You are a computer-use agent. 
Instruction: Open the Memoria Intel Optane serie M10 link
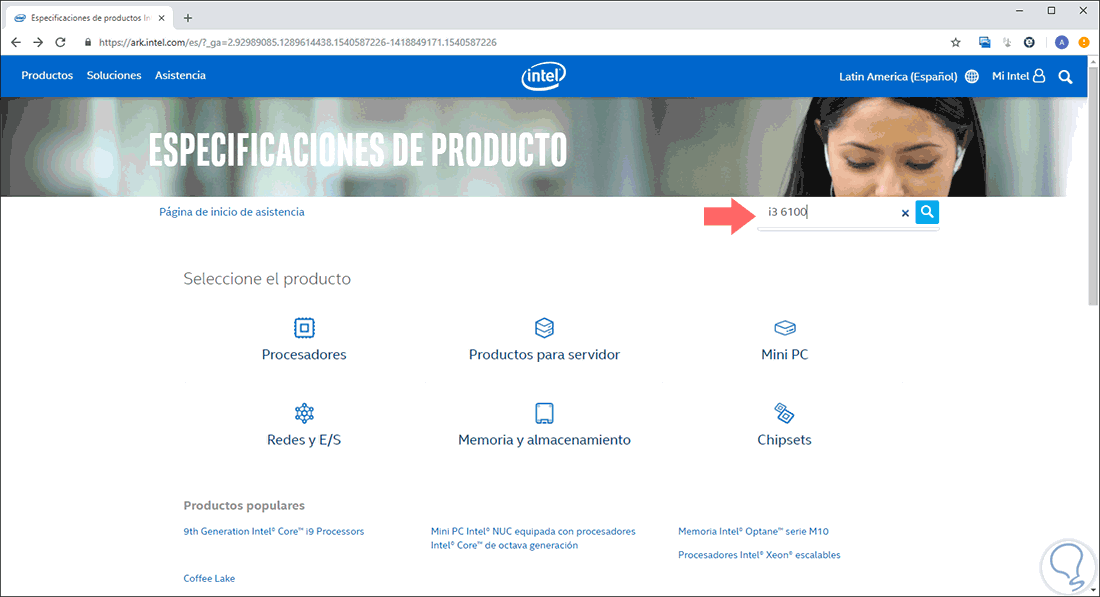[753, 532]
